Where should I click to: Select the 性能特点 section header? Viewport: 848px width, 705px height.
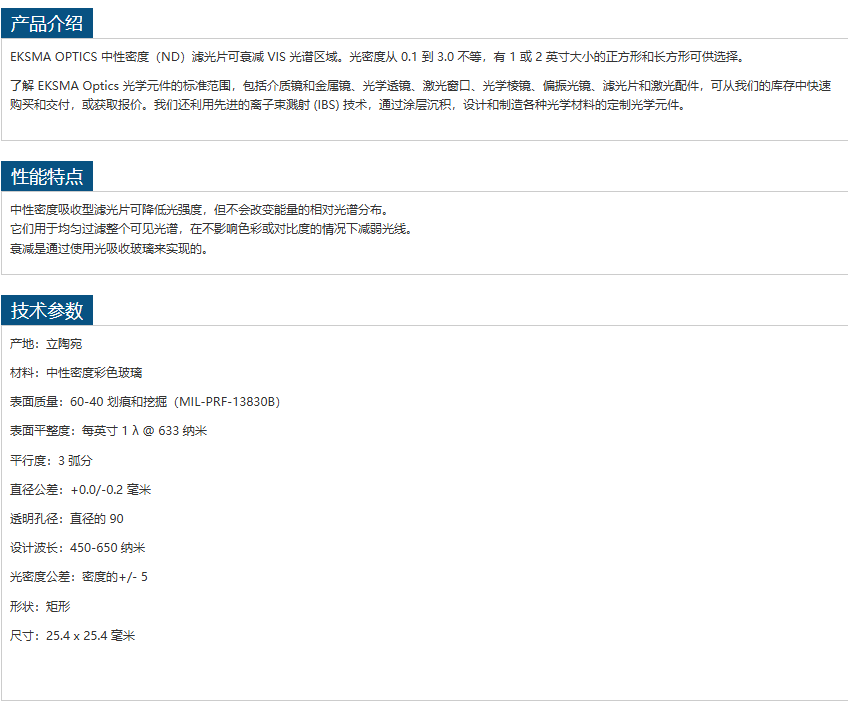click(x=47, y=177)
